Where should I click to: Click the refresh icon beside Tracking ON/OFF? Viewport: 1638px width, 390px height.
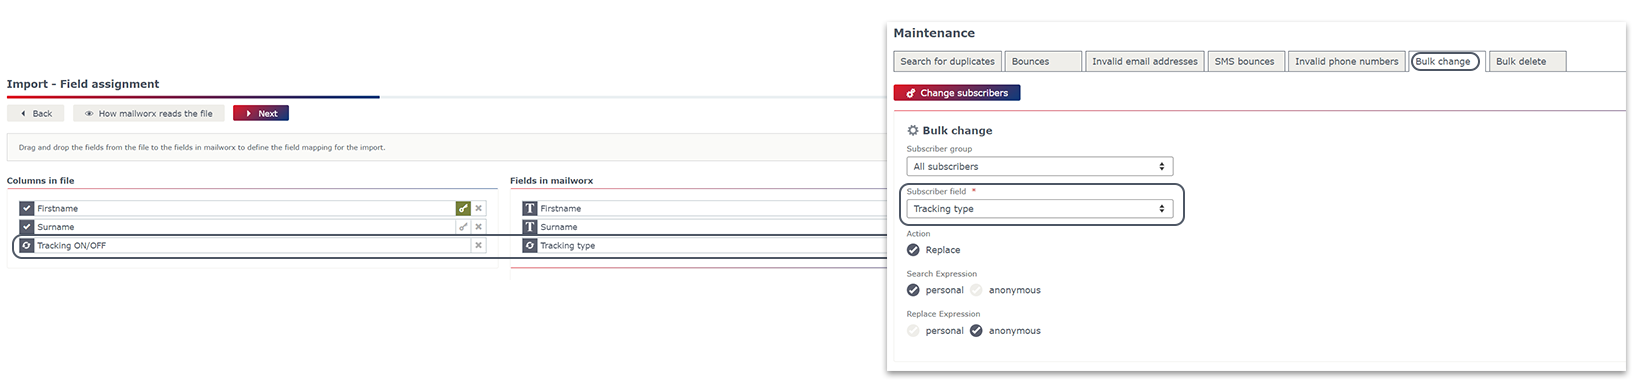[27, 245]
